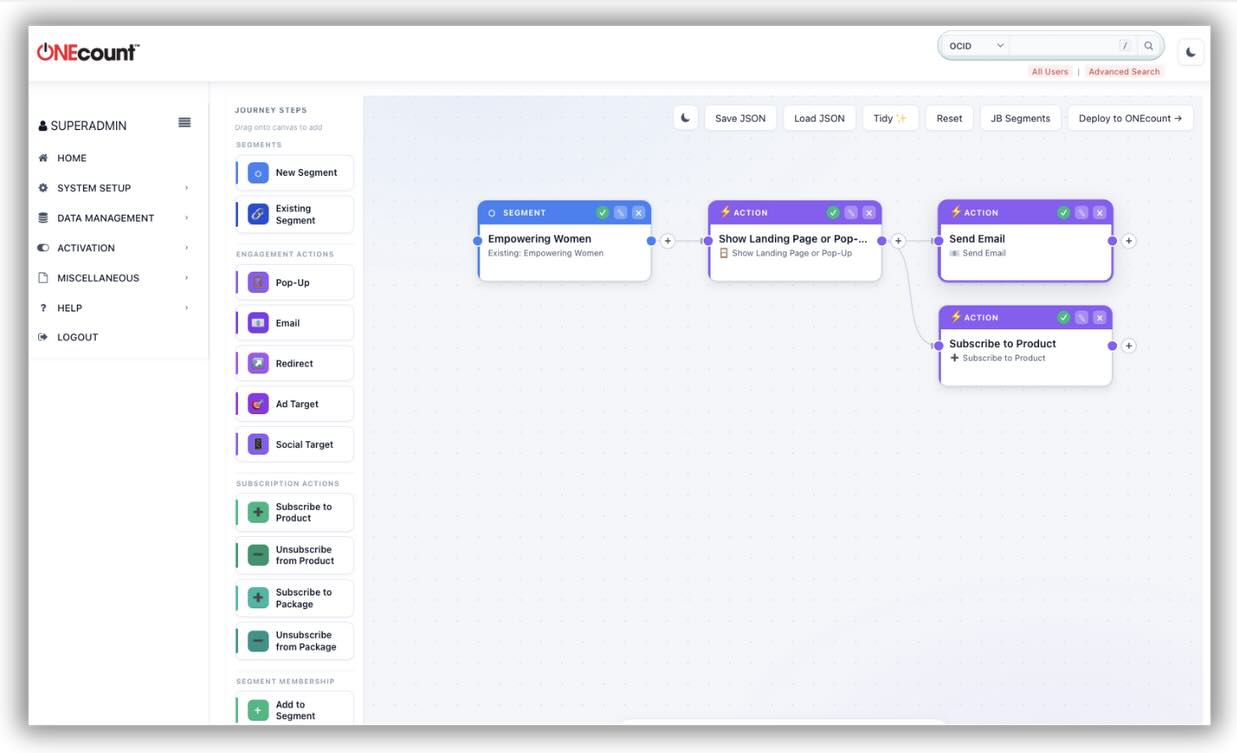Select the Empowering Women node title

(x=539, y=239)
